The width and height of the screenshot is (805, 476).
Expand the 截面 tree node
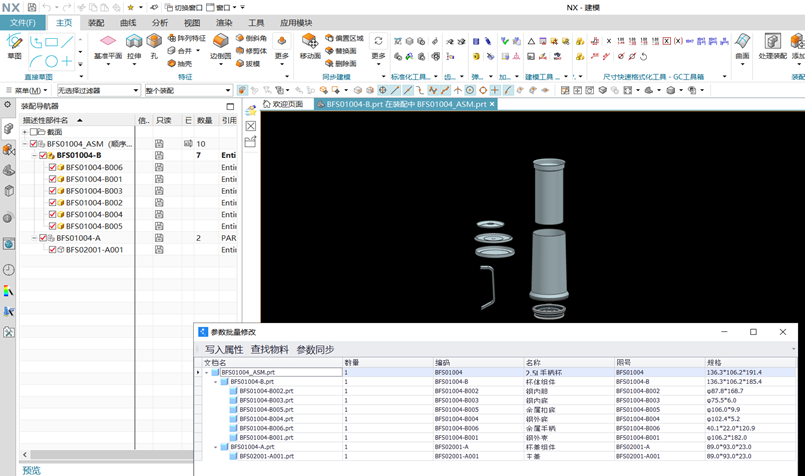click(25, 132)
